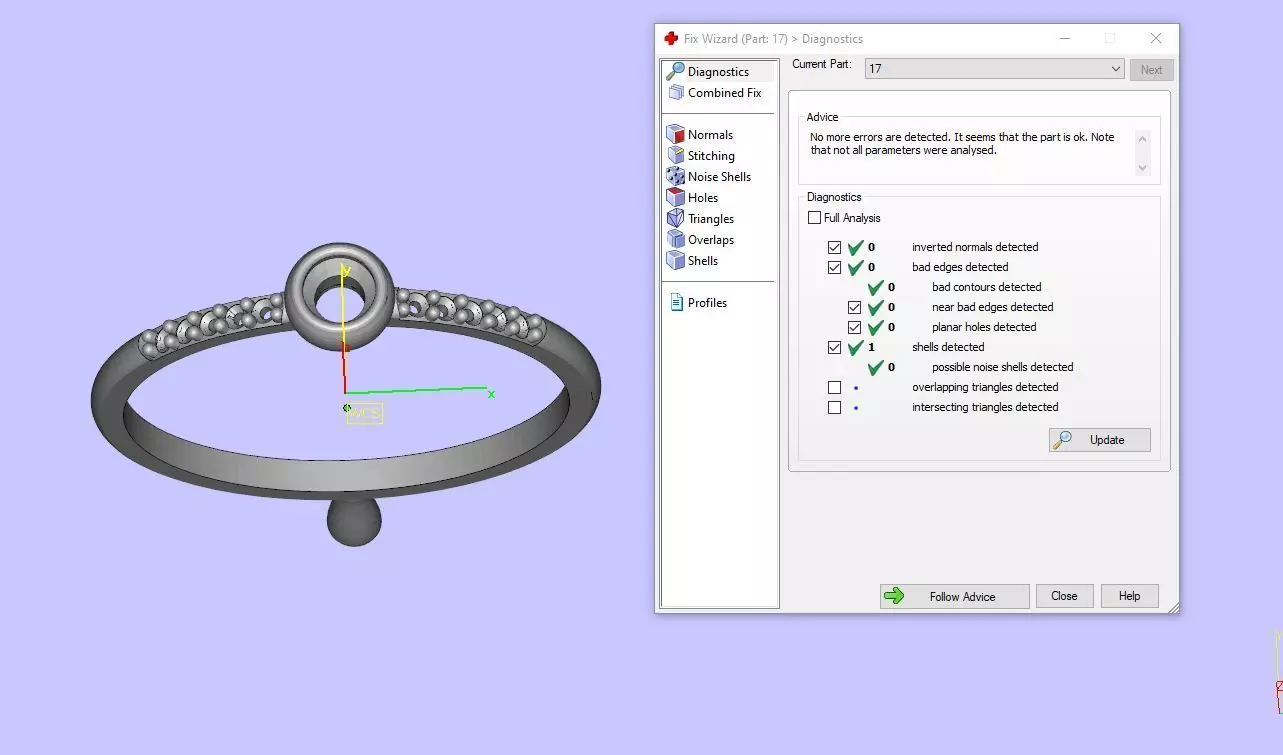Switch to the Holes page
The height and width of the screenshot is (755, 1283).
click(x=703, y=198)
